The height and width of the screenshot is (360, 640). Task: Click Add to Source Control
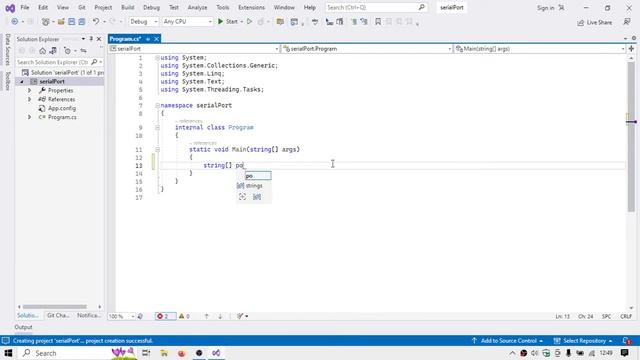(508, 340)
